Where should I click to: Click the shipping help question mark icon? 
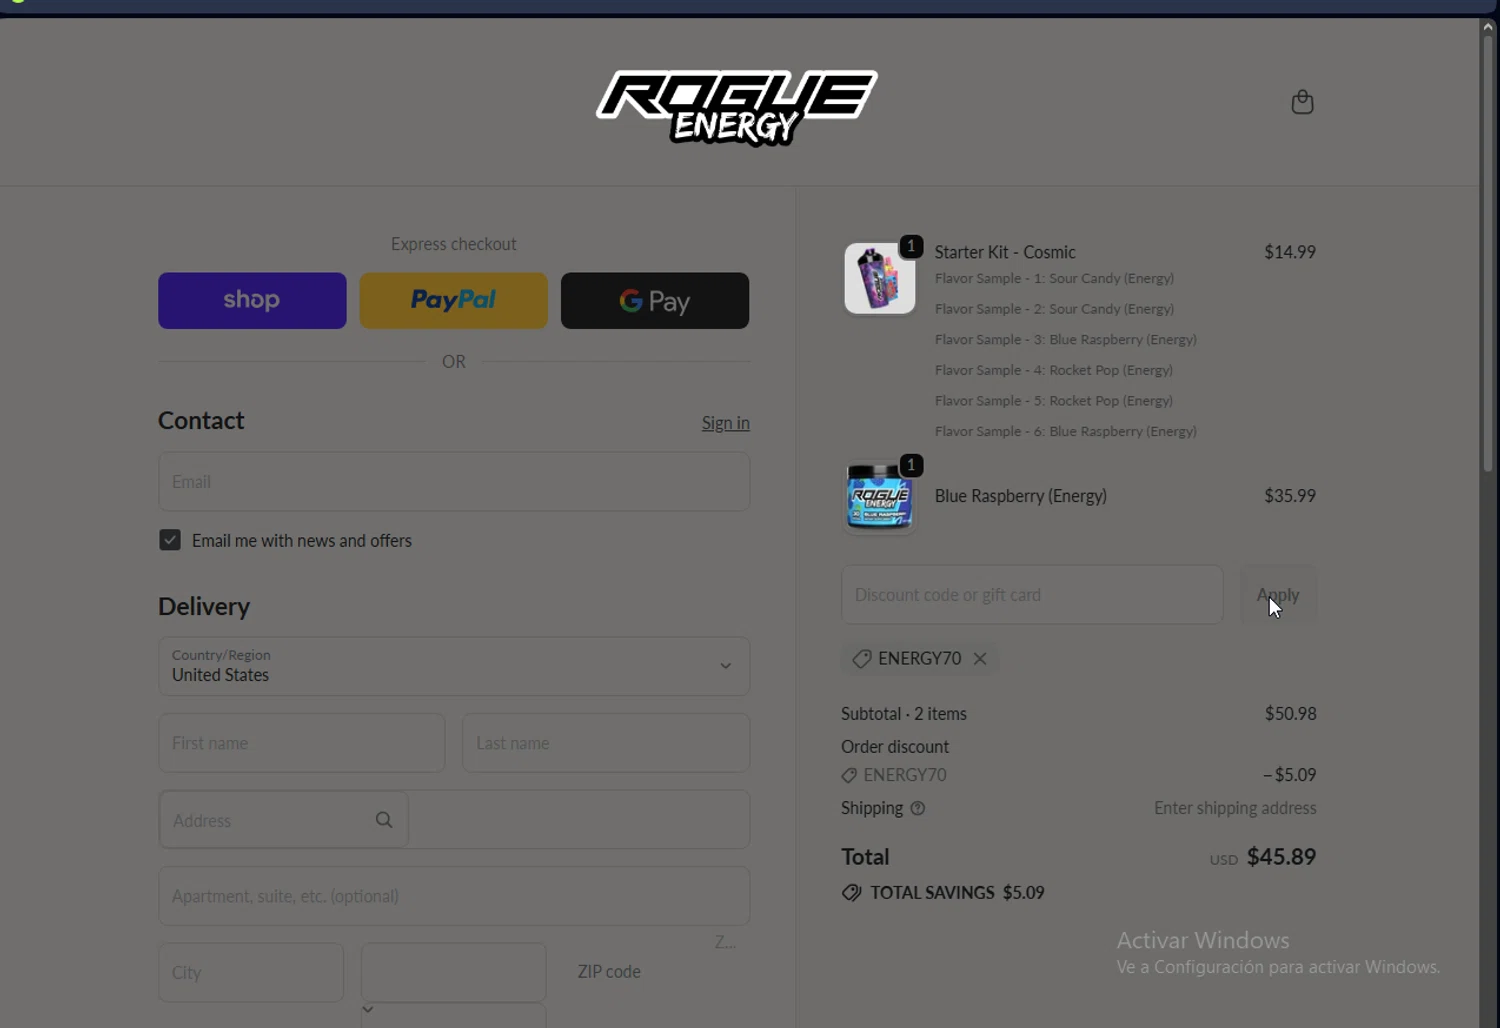pos(918,808)
